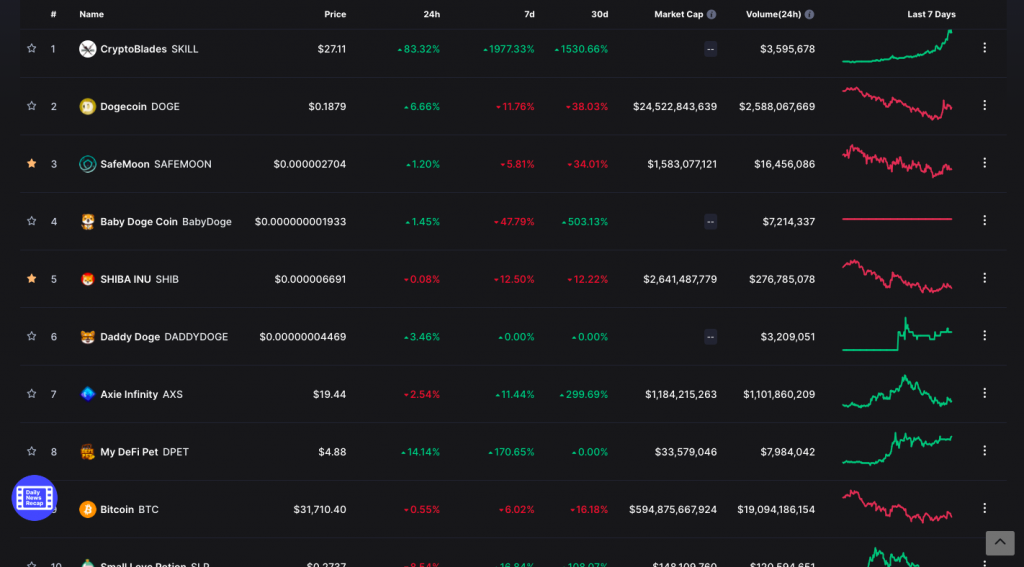Click the Baby Doge Coin logo
Image resolution: width=1024 pixels, height=567 pixels.
tap(88, 221)
